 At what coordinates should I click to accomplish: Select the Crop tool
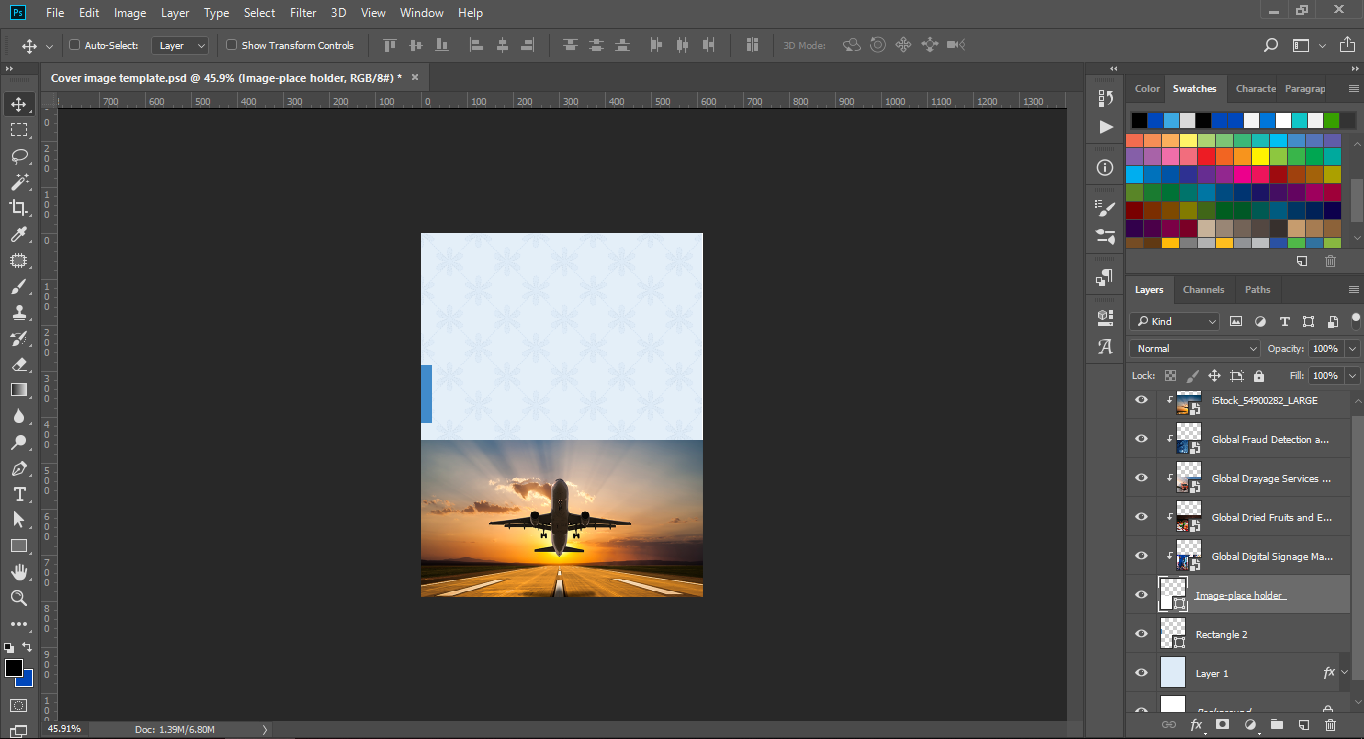(x=21, y=208)
